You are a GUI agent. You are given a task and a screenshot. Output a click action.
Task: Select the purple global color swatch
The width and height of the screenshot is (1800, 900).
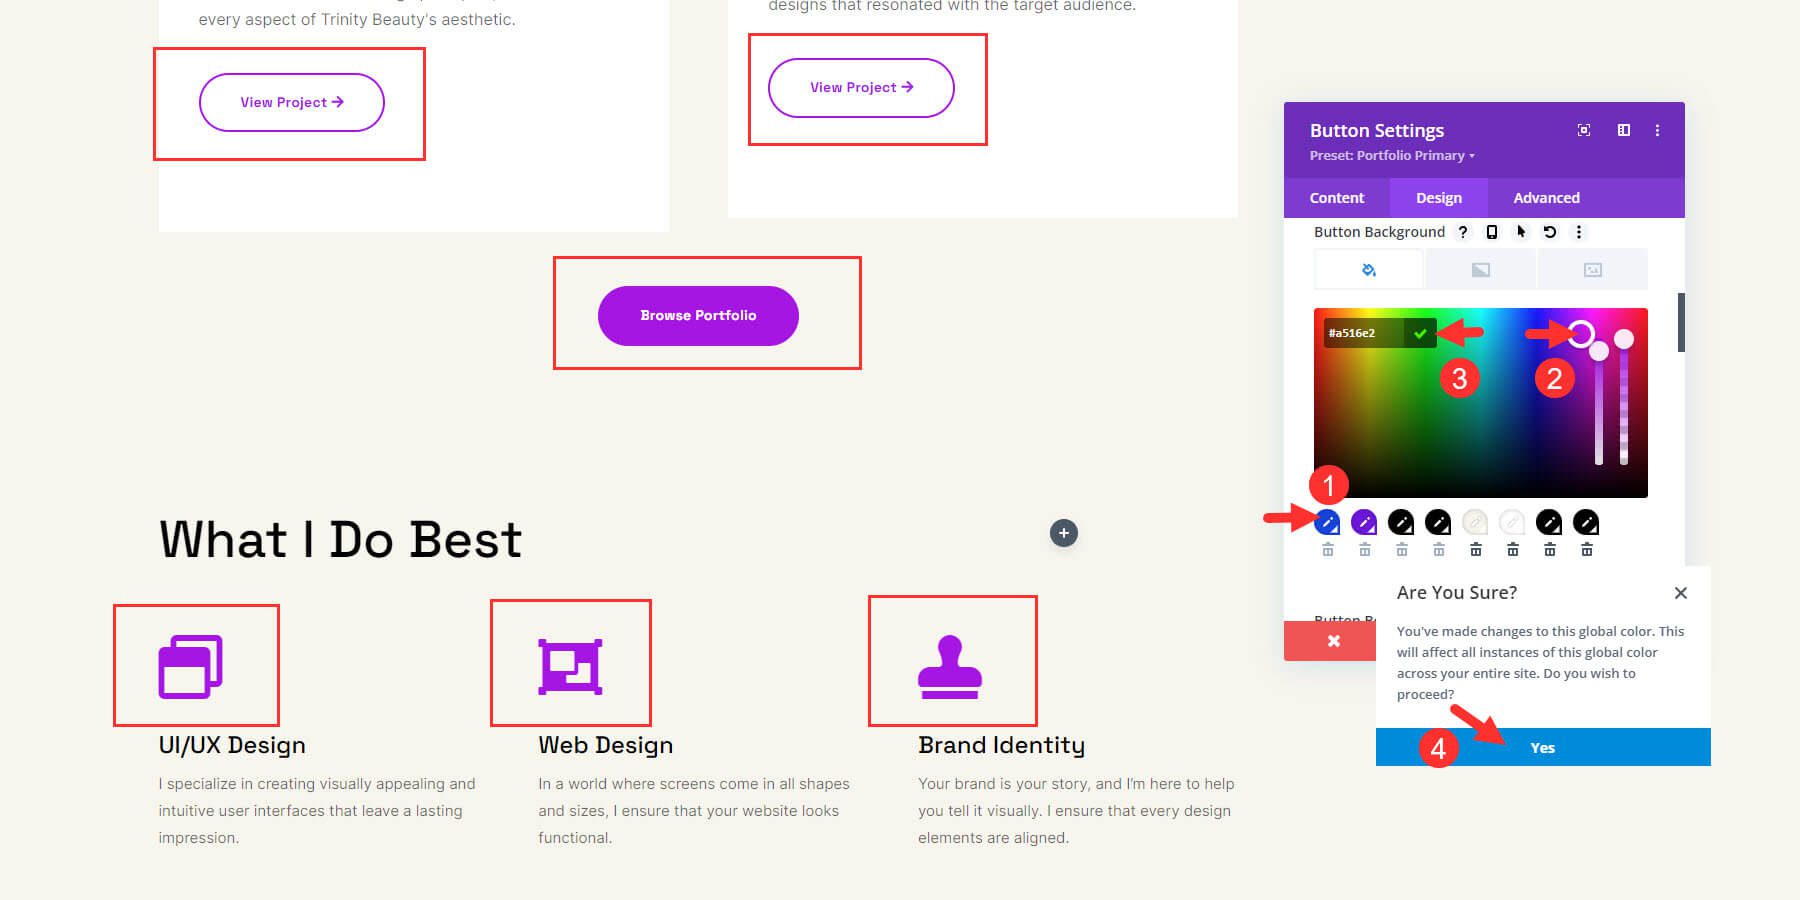pyautogui.click(x=1365, y=522)
